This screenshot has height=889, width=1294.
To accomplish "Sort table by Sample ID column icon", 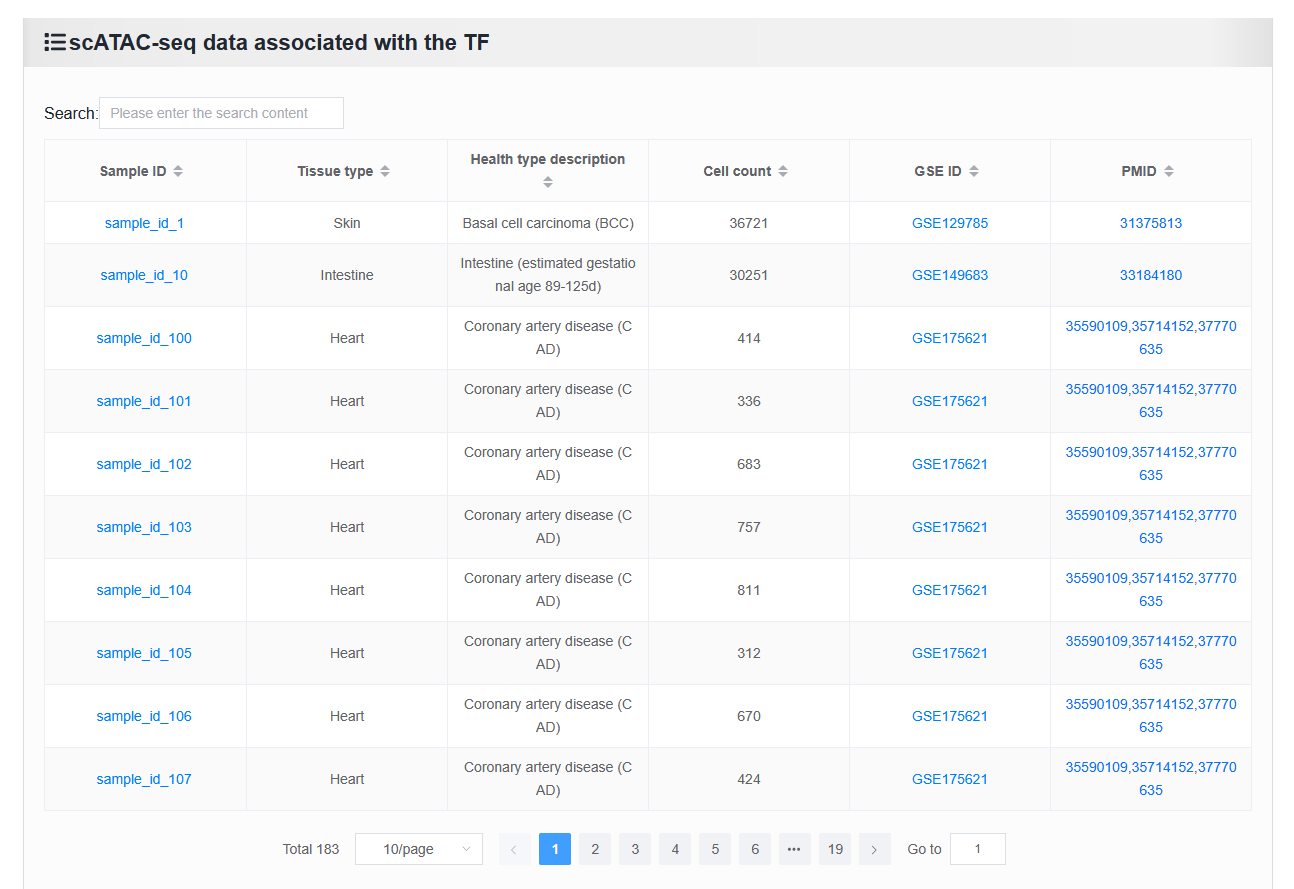I will [178, 171].
